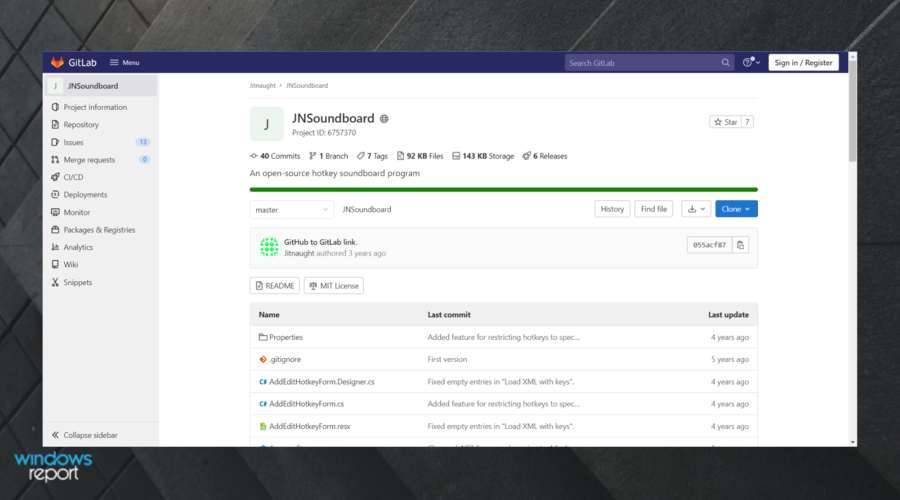Open Issues in sidebar

(73, 142)
